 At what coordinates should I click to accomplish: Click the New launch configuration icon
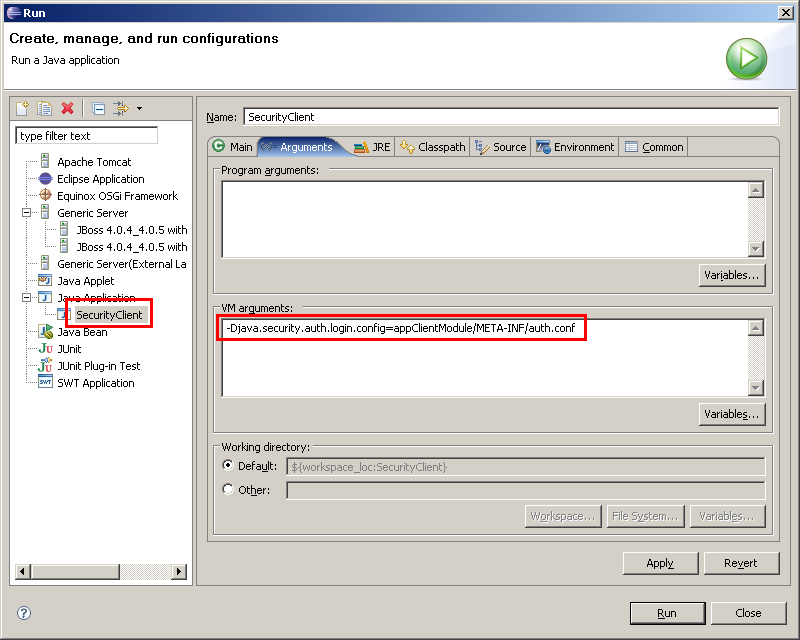[23, 108]
